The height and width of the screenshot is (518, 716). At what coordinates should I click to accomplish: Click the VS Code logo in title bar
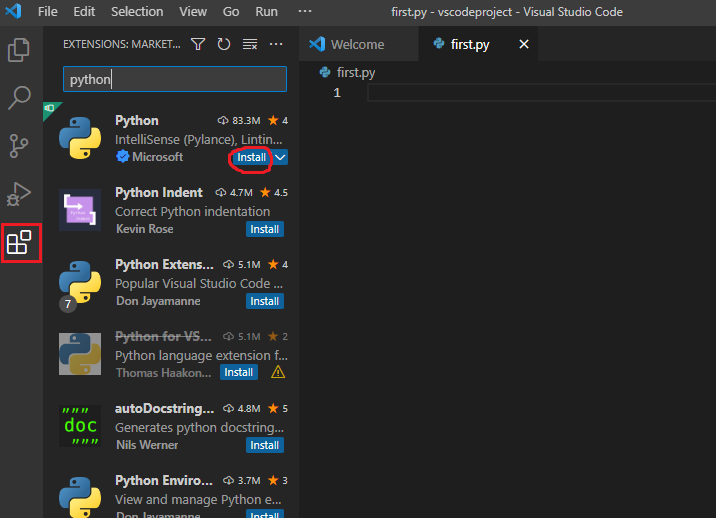pos(13,11)
